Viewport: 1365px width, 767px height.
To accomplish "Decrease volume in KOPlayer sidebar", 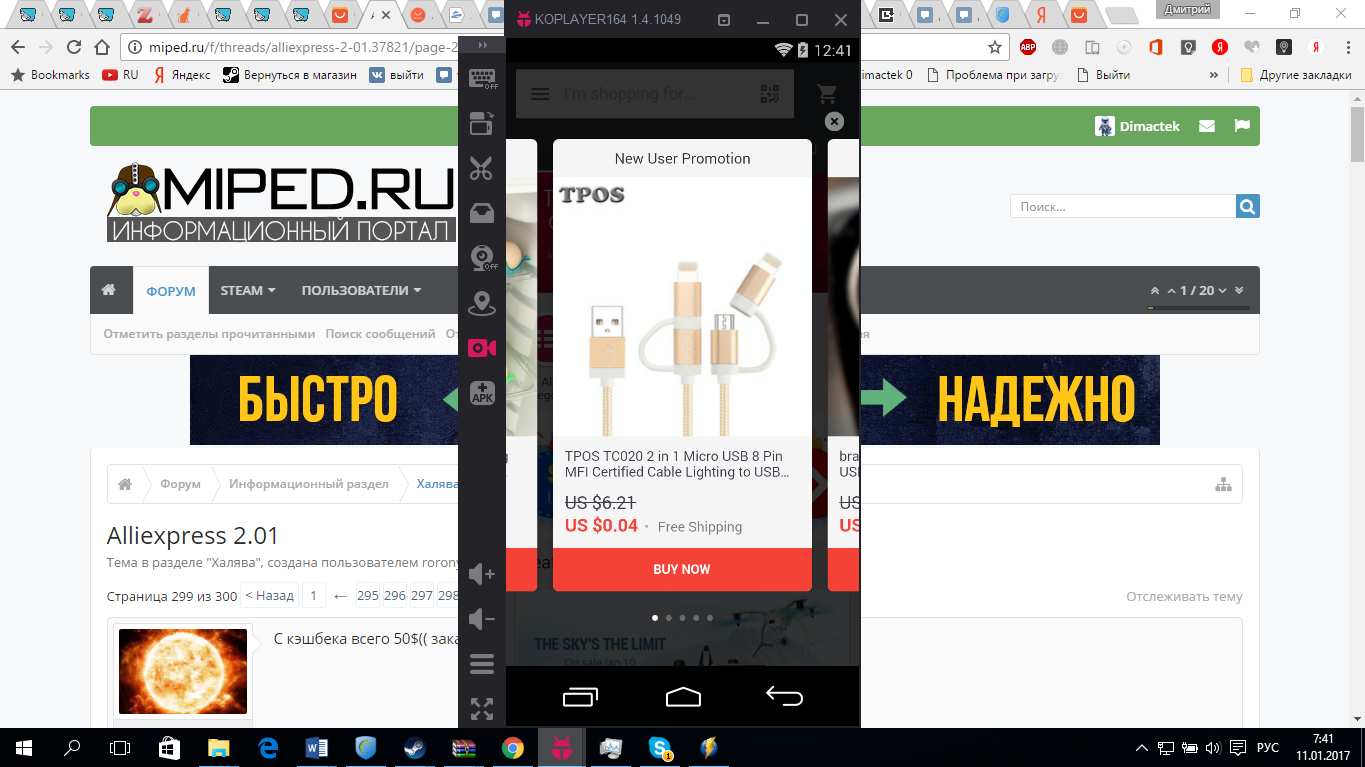I will click(x=482, y=618).
